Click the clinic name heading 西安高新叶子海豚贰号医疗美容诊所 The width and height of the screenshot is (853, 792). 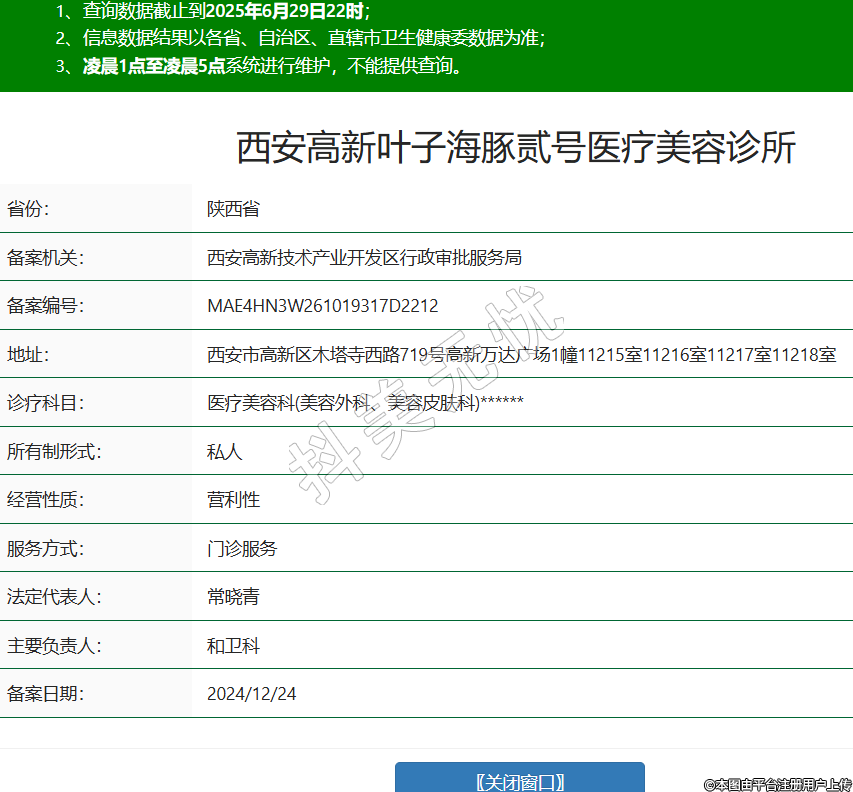[516, 147]
